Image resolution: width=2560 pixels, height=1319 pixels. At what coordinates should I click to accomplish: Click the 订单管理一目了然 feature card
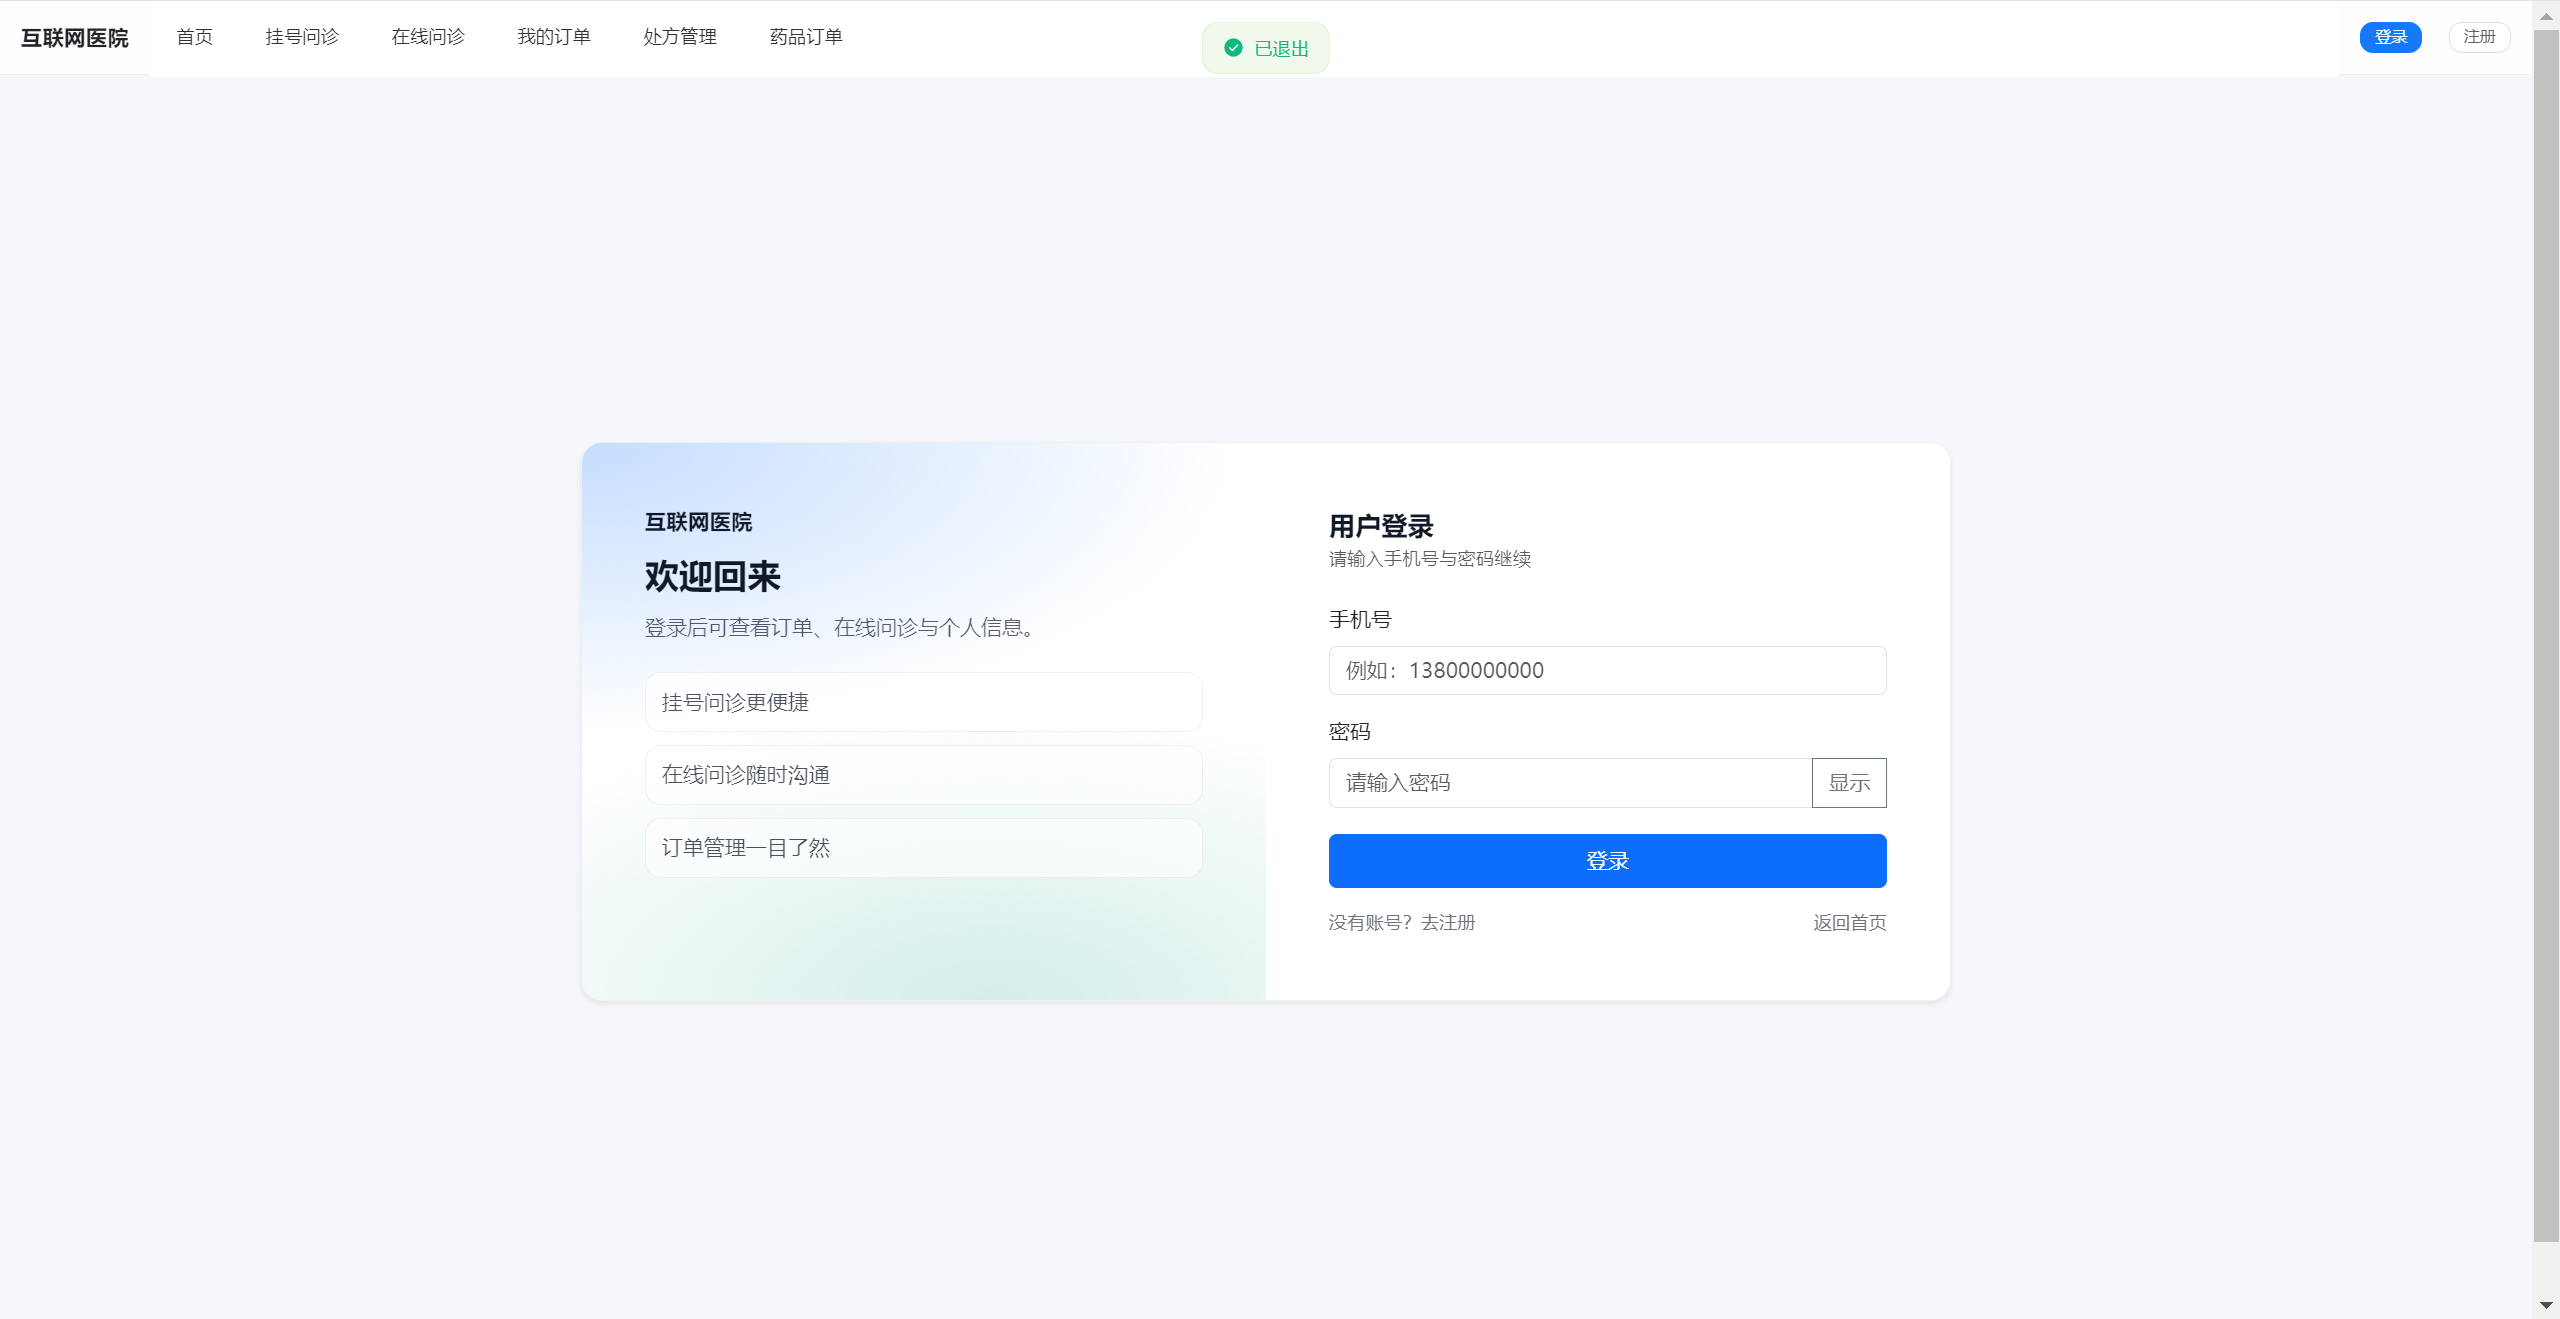point(923,848)
